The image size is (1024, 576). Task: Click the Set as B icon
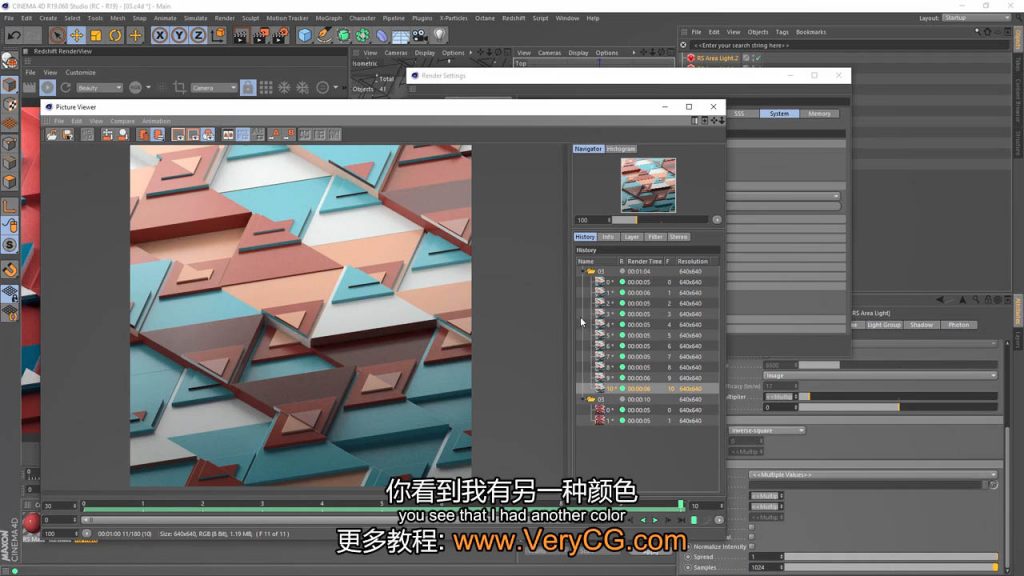(x=289, y=135)
